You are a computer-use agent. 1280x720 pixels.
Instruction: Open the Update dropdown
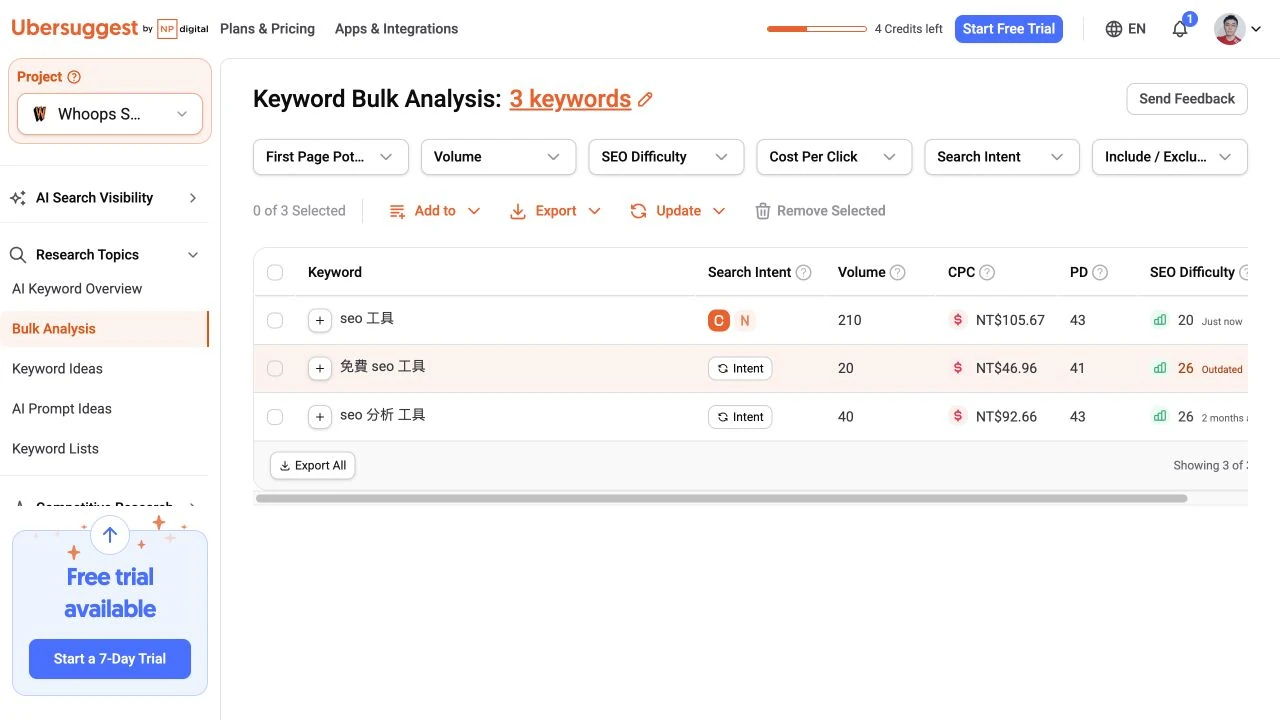tap(678, 211)
